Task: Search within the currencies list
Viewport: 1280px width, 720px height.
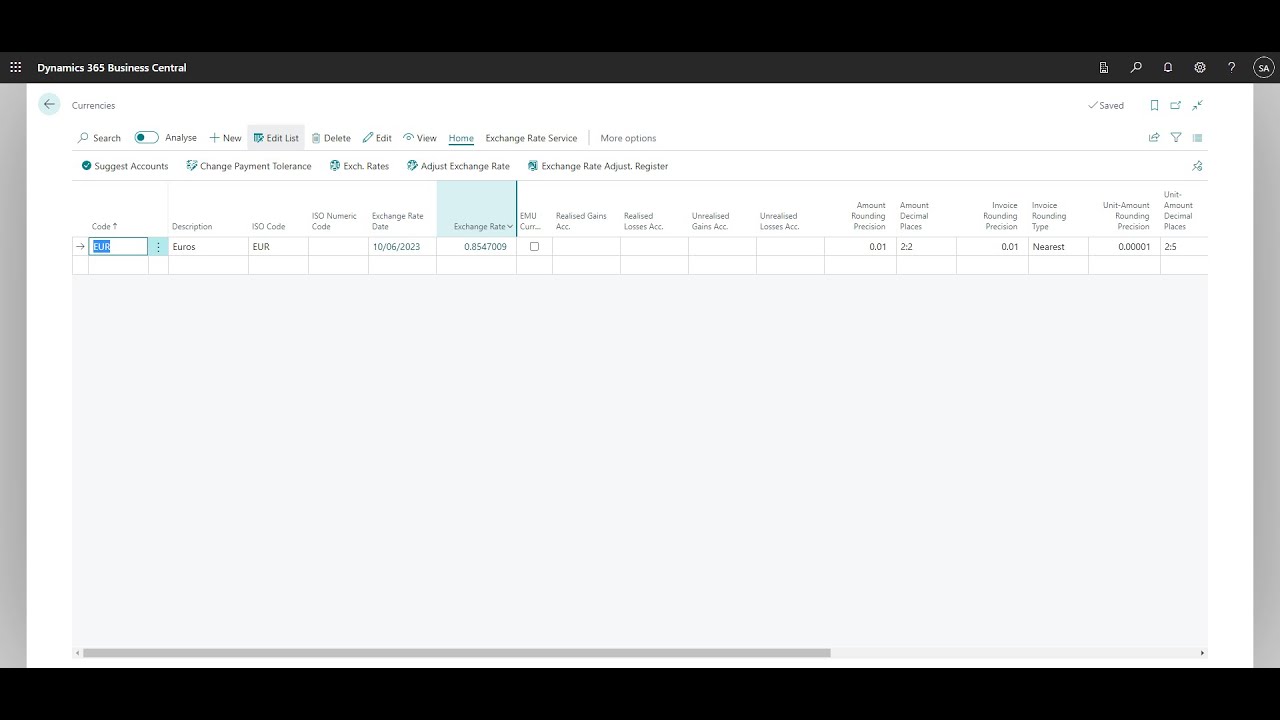Action: [x=99, y=138]
